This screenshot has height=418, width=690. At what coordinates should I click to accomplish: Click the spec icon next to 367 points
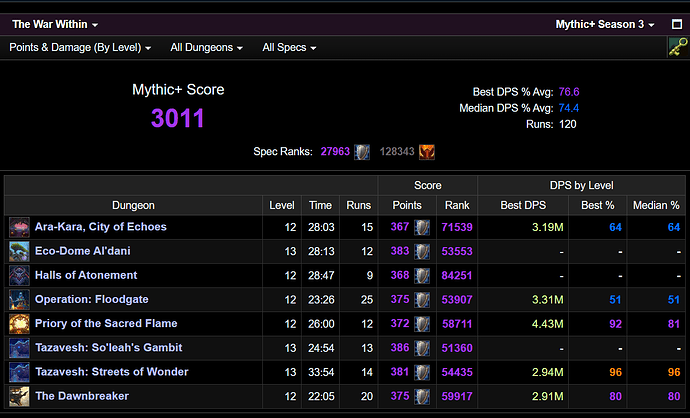click(x=422, y=227)
